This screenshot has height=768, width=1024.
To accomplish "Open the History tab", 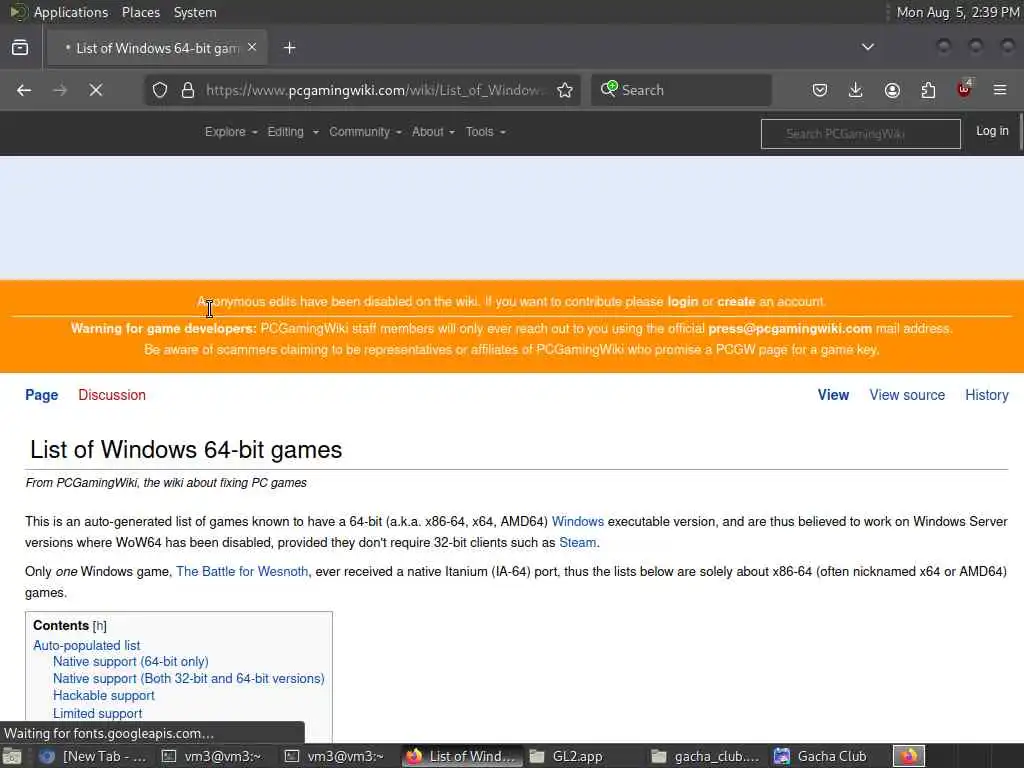I will tap(987, 395).
